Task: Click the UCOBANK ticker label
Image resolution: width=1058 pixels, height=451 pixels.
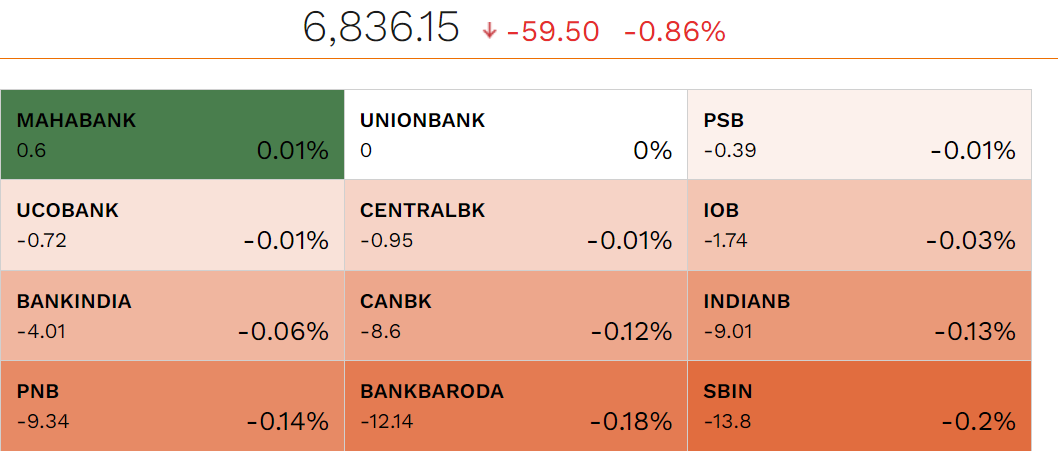Action: [x=68, y=211]
